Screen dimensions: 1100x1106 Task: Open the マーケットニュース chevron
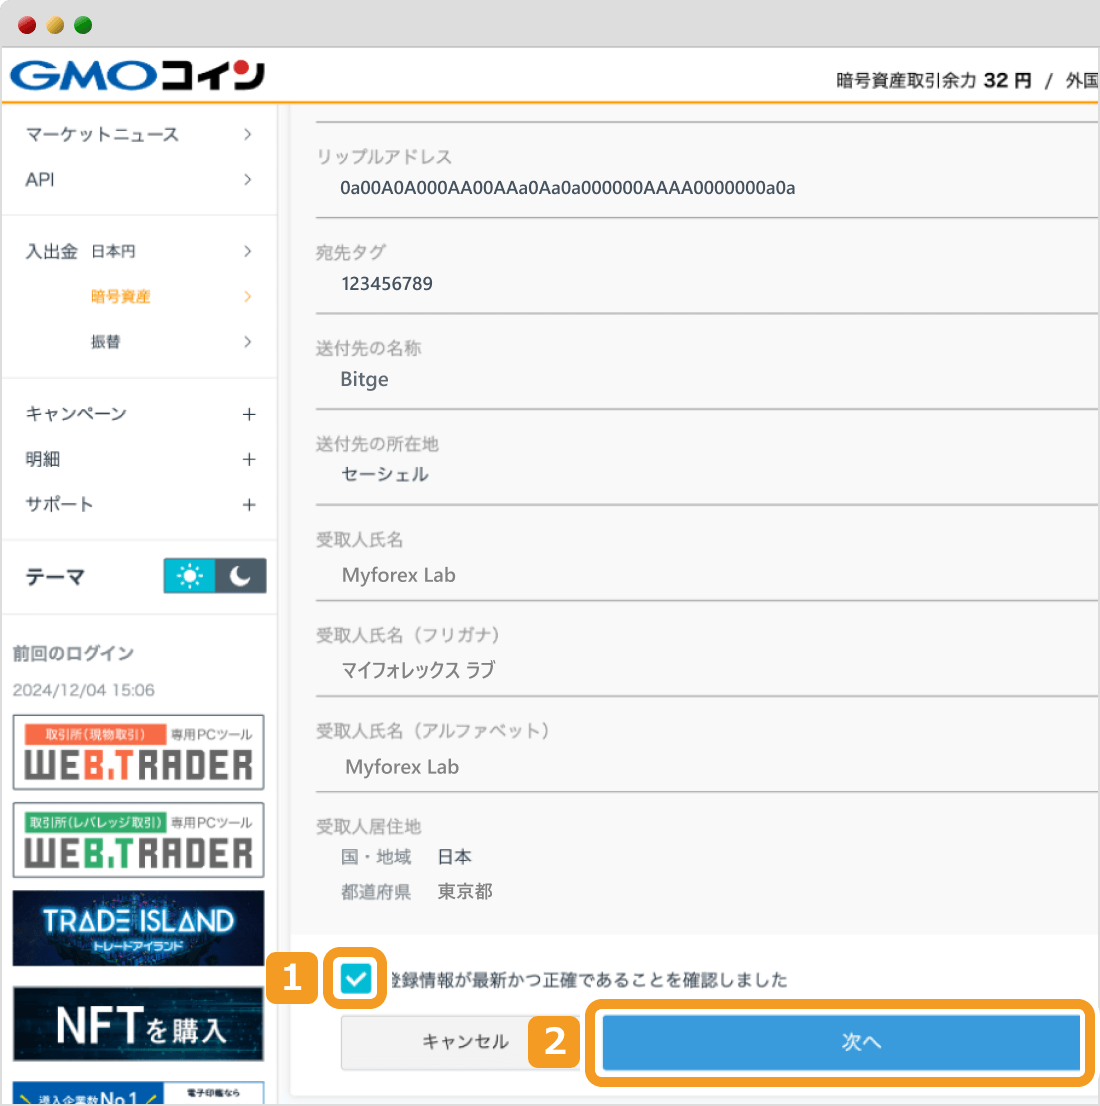(x=248, y=134)
